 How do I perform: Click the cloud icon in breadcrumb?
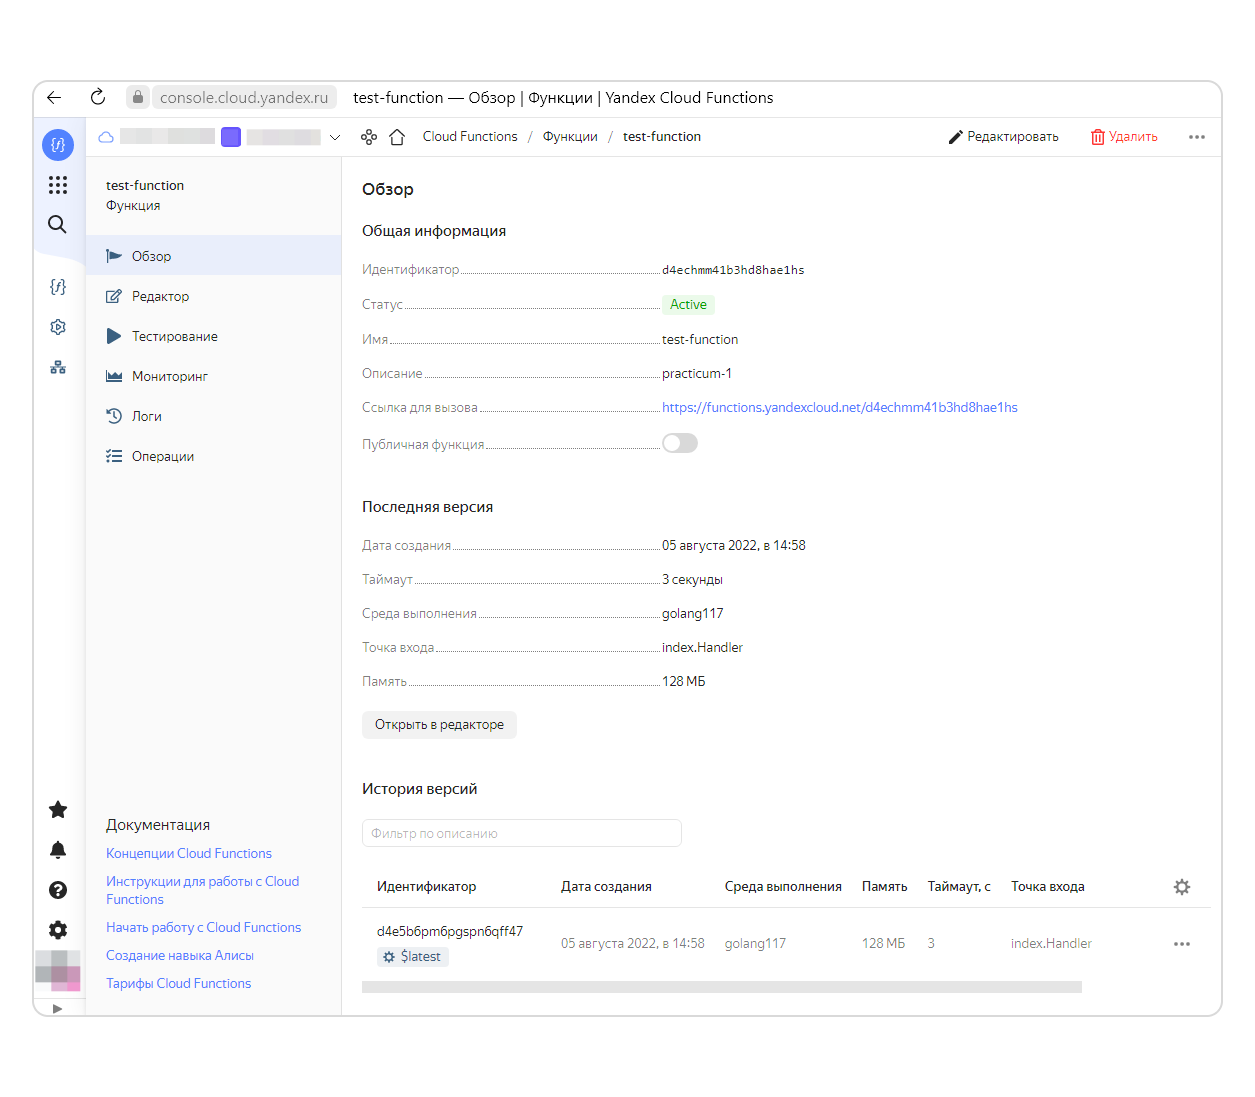coord(106,137)
